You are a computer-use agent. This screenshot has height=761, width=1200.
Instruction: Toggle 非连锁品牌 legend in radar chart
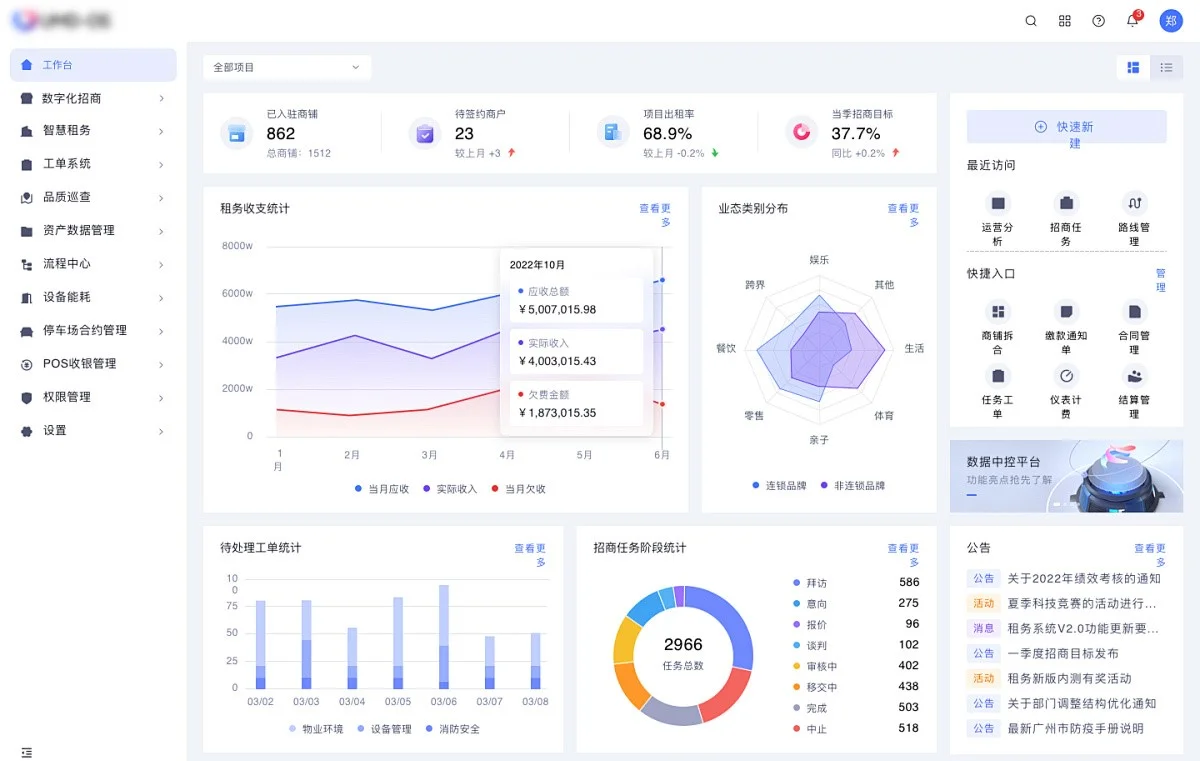point(853,485)
